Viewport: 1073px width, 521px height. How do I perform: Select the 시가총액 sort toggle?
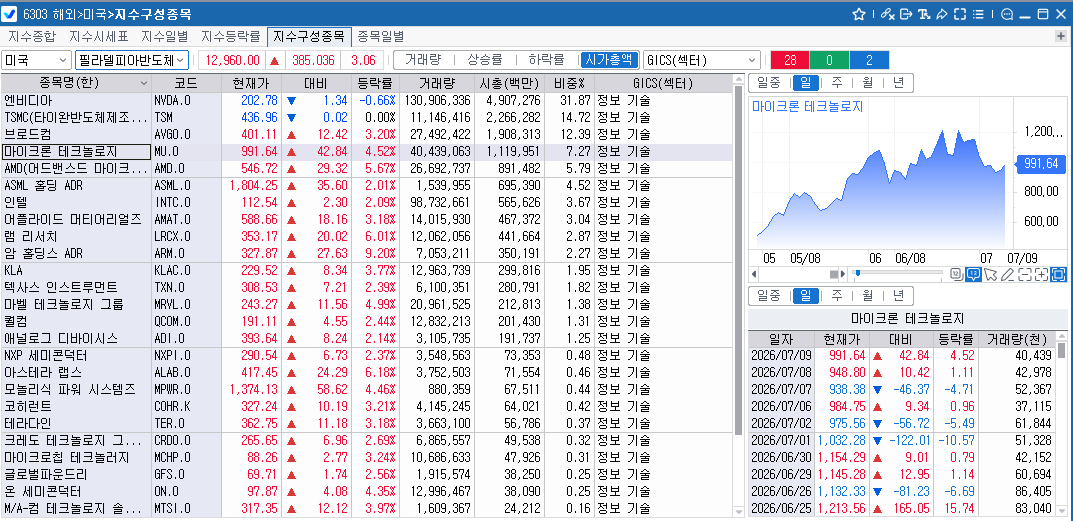pyautogui.click(x=609, y=60)
